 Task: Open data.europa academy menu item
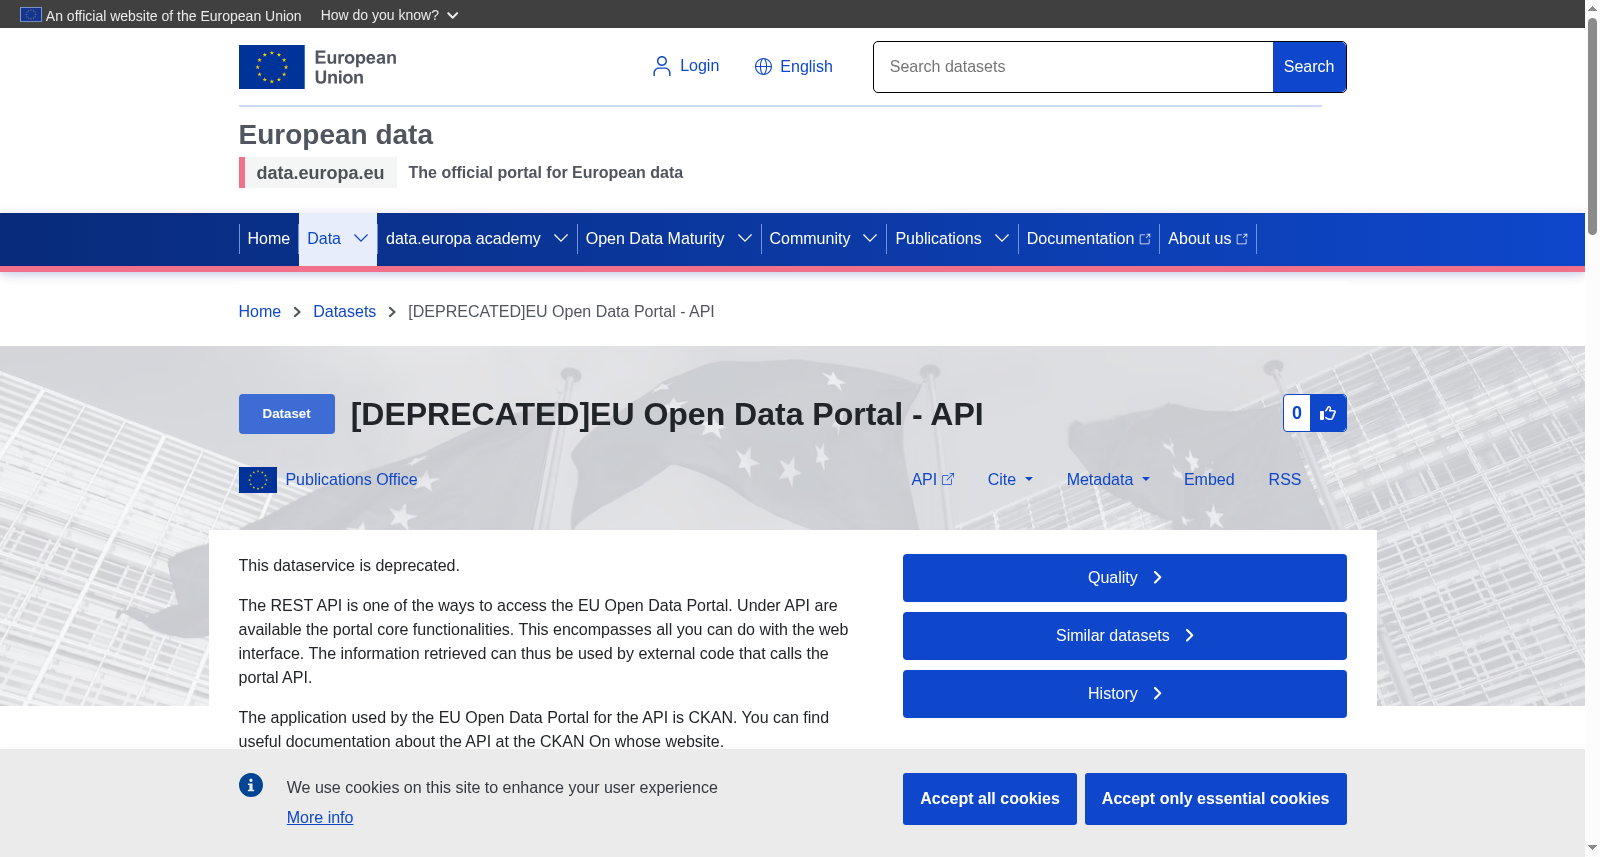coord(463,239)
